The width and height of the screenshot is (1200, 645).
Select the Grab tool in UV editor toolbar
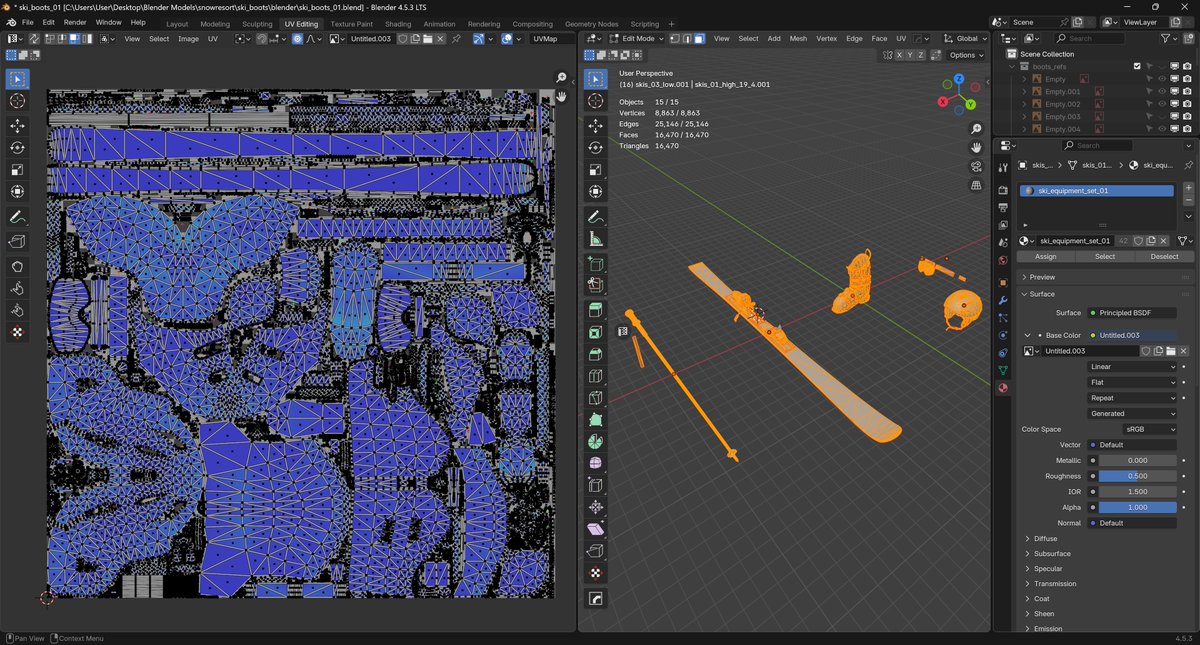click(x=18, y=266)
